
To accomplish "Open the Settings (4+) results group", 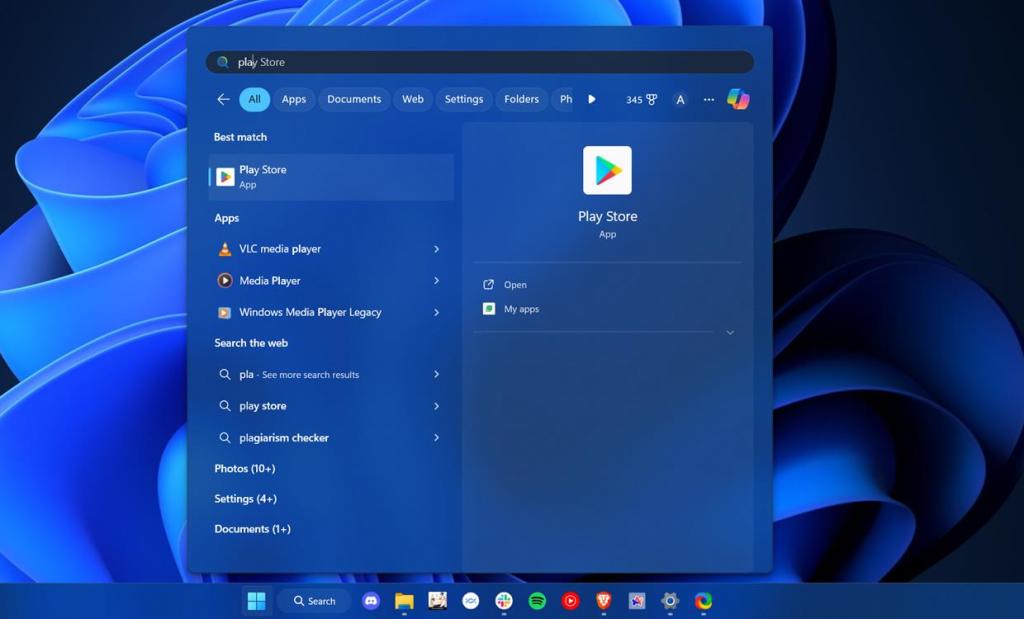I will 246,499.
